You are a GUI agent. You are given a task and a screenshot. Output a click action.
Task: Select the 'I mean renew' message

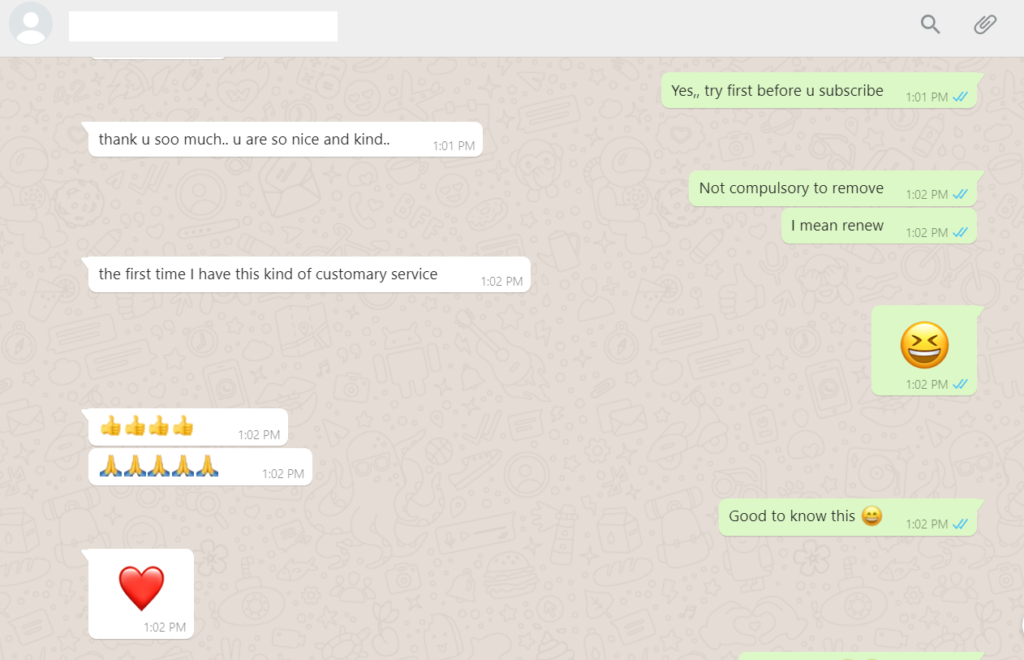(x=879, y=226)
